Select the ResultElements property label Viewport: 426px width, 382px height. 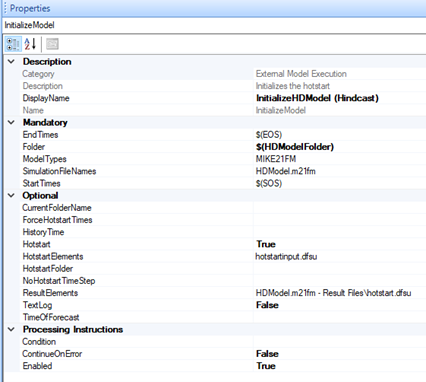point(50,293)
